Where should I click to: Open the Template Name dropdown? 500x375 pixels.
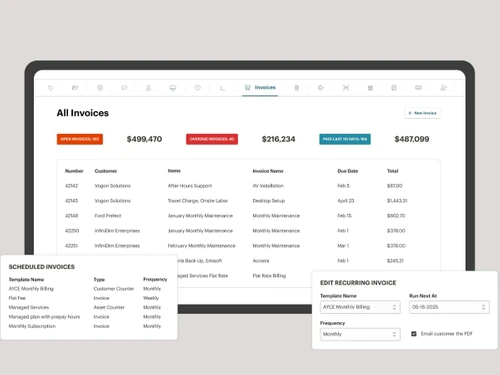pyautogui.click(x=360, y=307)
